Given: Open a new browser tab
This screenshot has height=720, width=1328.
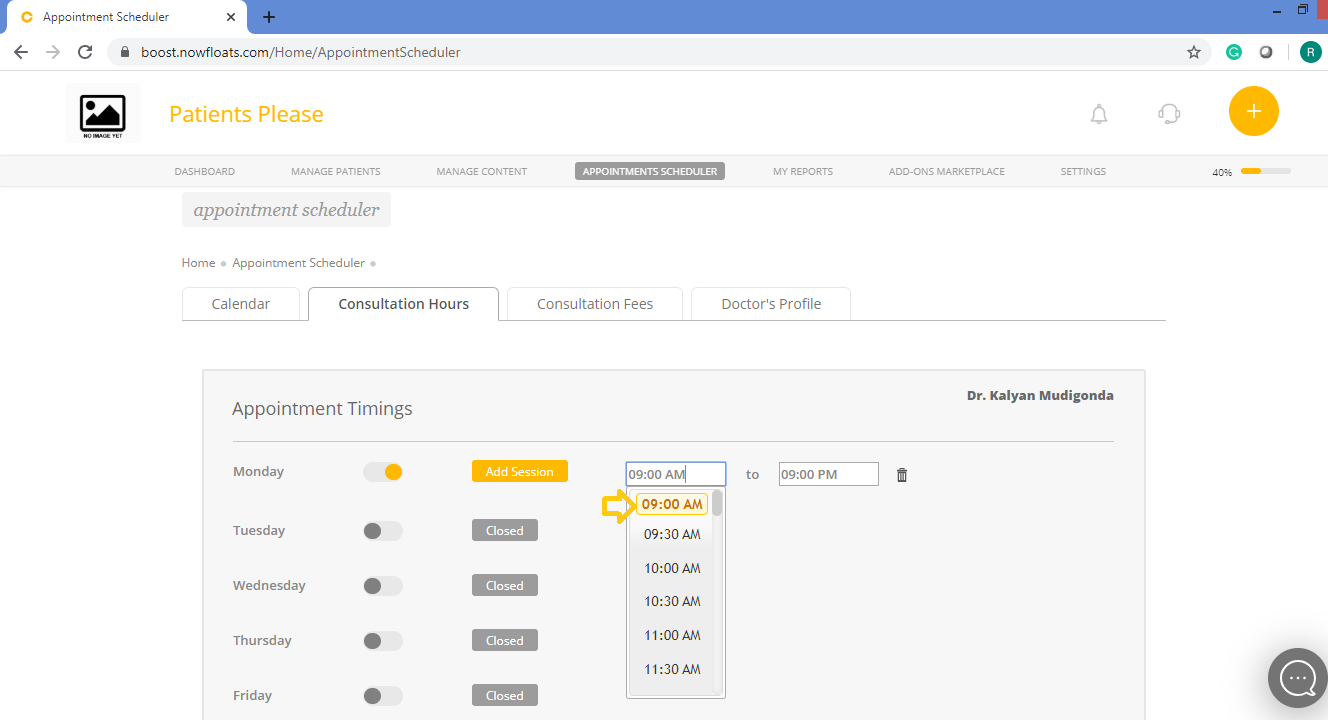Looking at the screenshot, I should (x=269, y=17).
